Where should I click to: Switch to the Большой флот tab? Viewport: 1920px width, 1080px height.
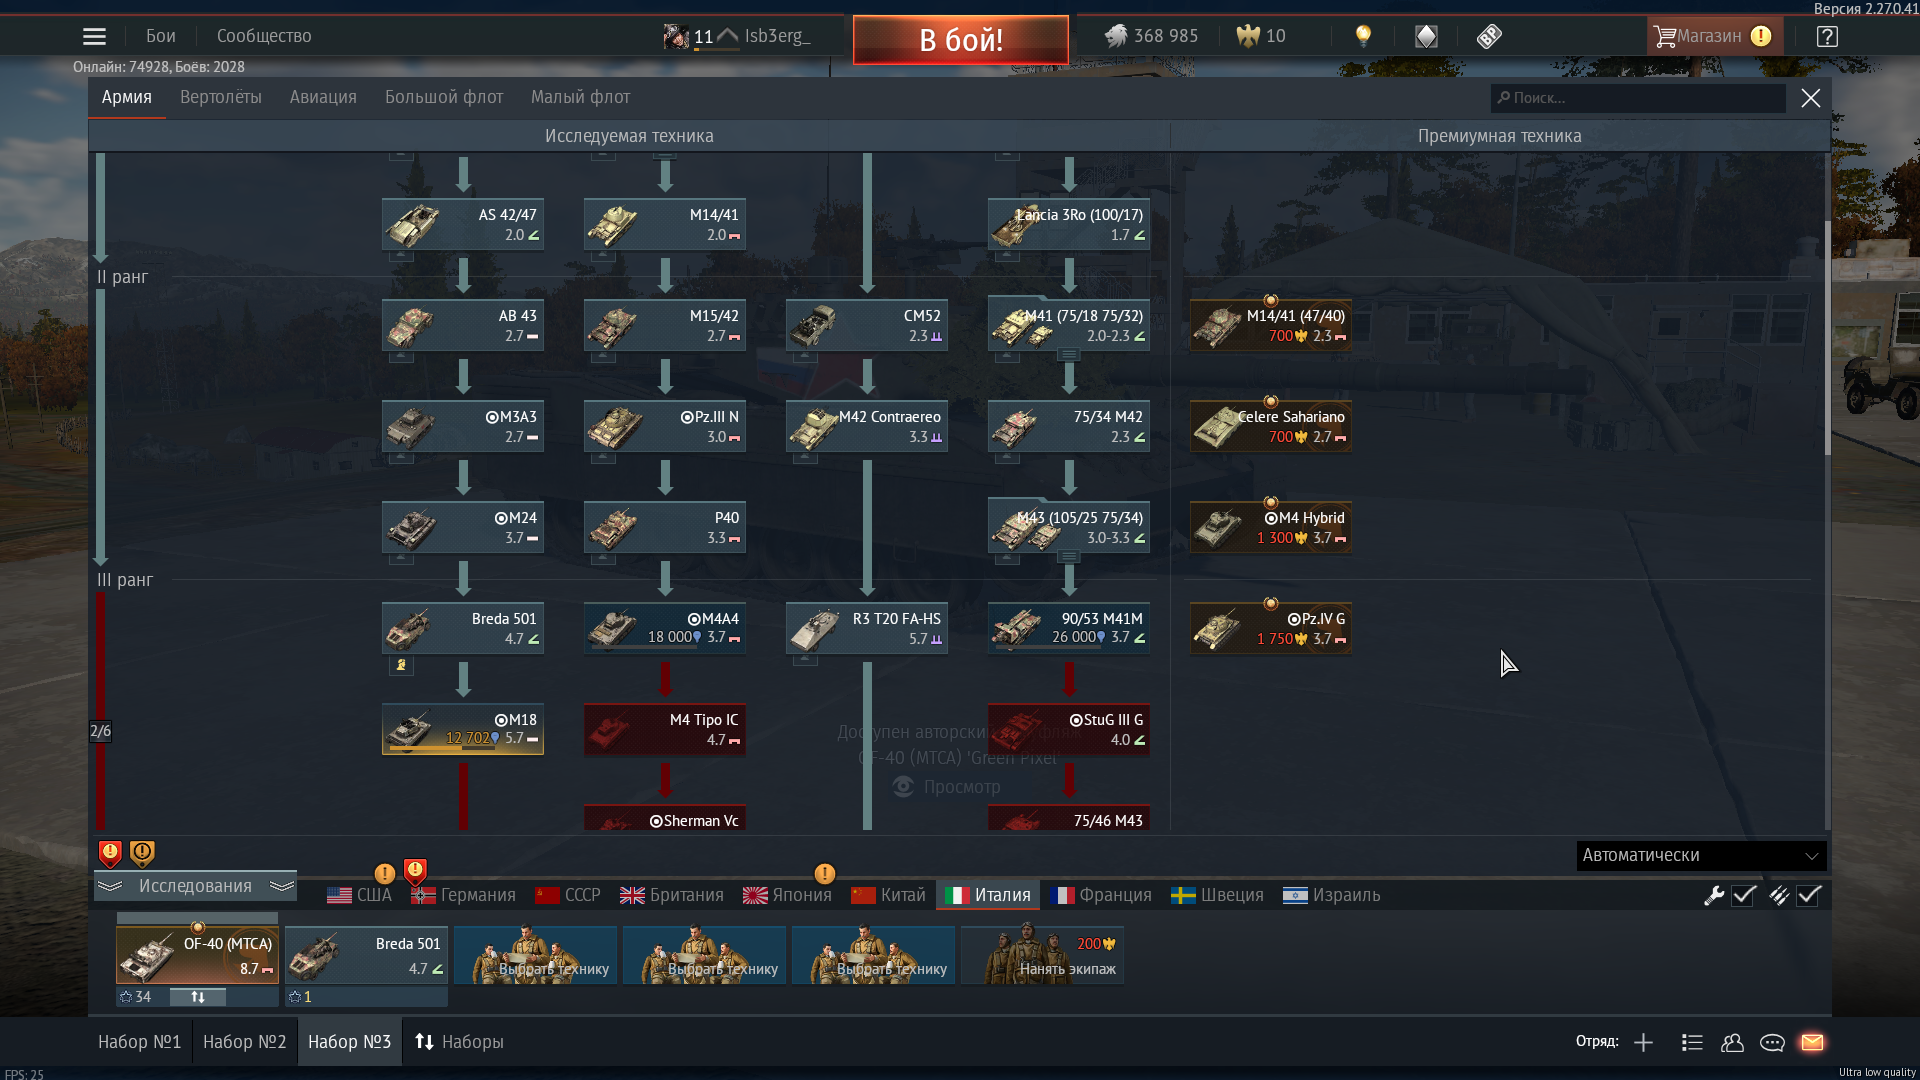[444, 97]
